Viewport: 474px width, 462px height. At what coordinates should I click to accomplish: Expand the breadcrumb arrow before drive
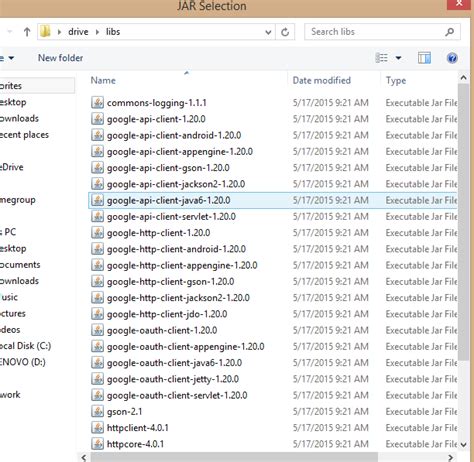(59, 32)
